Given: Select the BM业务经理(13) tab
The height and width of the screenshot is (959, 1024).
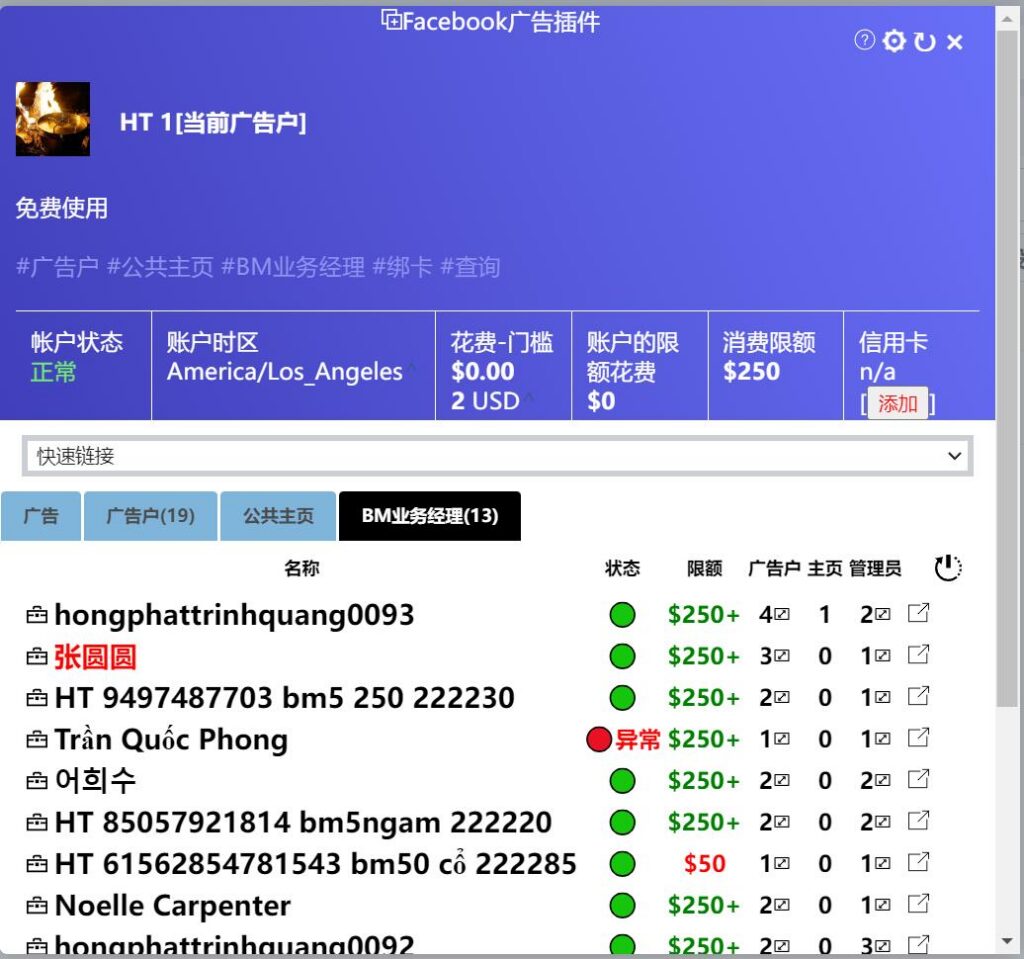Looking at the screenshot, I should tap(430, 516).
